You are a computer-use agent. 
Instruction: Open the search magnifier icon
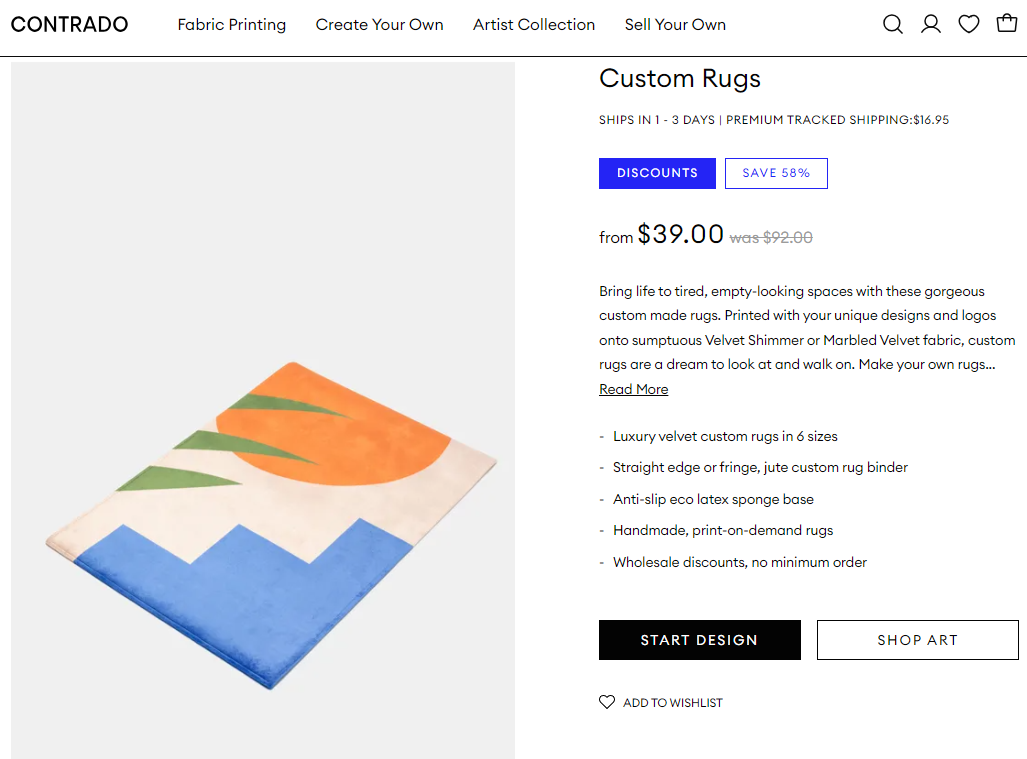coord(892,23)
